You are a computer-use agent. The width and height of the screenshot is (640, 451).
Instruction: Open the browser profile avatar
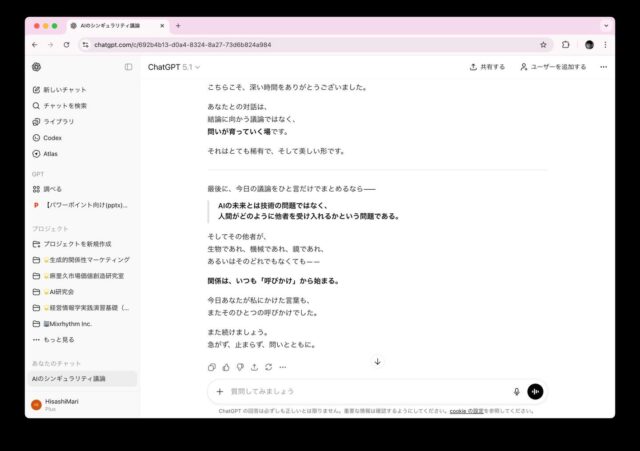tap(589, 45)
